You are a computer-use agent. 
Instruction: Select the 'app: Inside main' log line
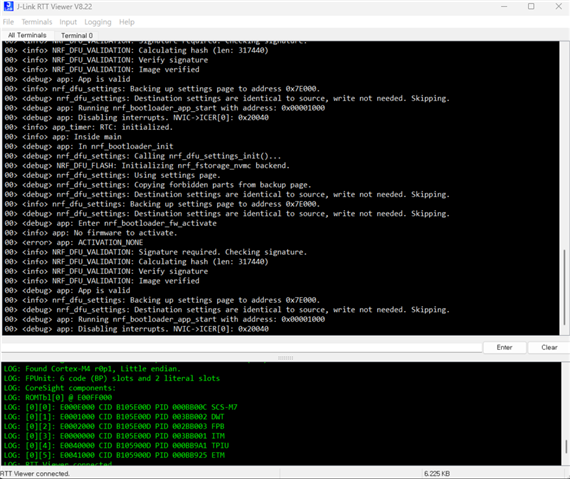tap(63, 137)
